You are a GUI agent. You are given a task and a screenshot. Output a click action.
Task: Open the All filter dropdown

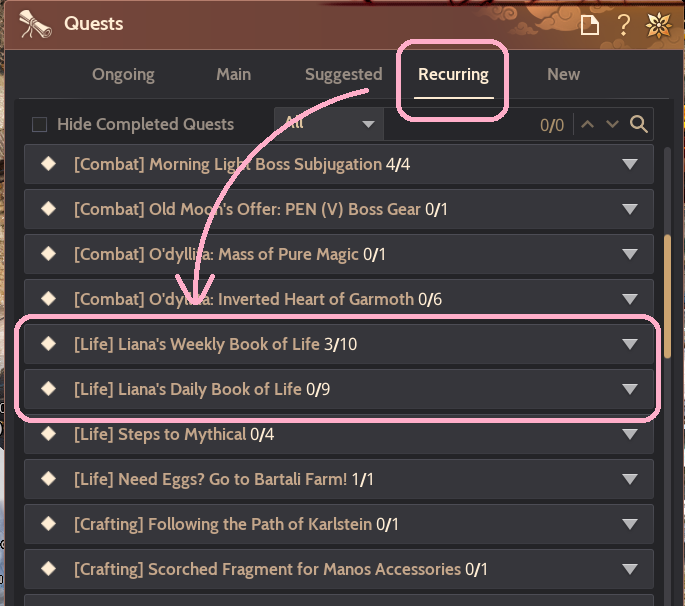pyautogui.click(x=330, y=124)
